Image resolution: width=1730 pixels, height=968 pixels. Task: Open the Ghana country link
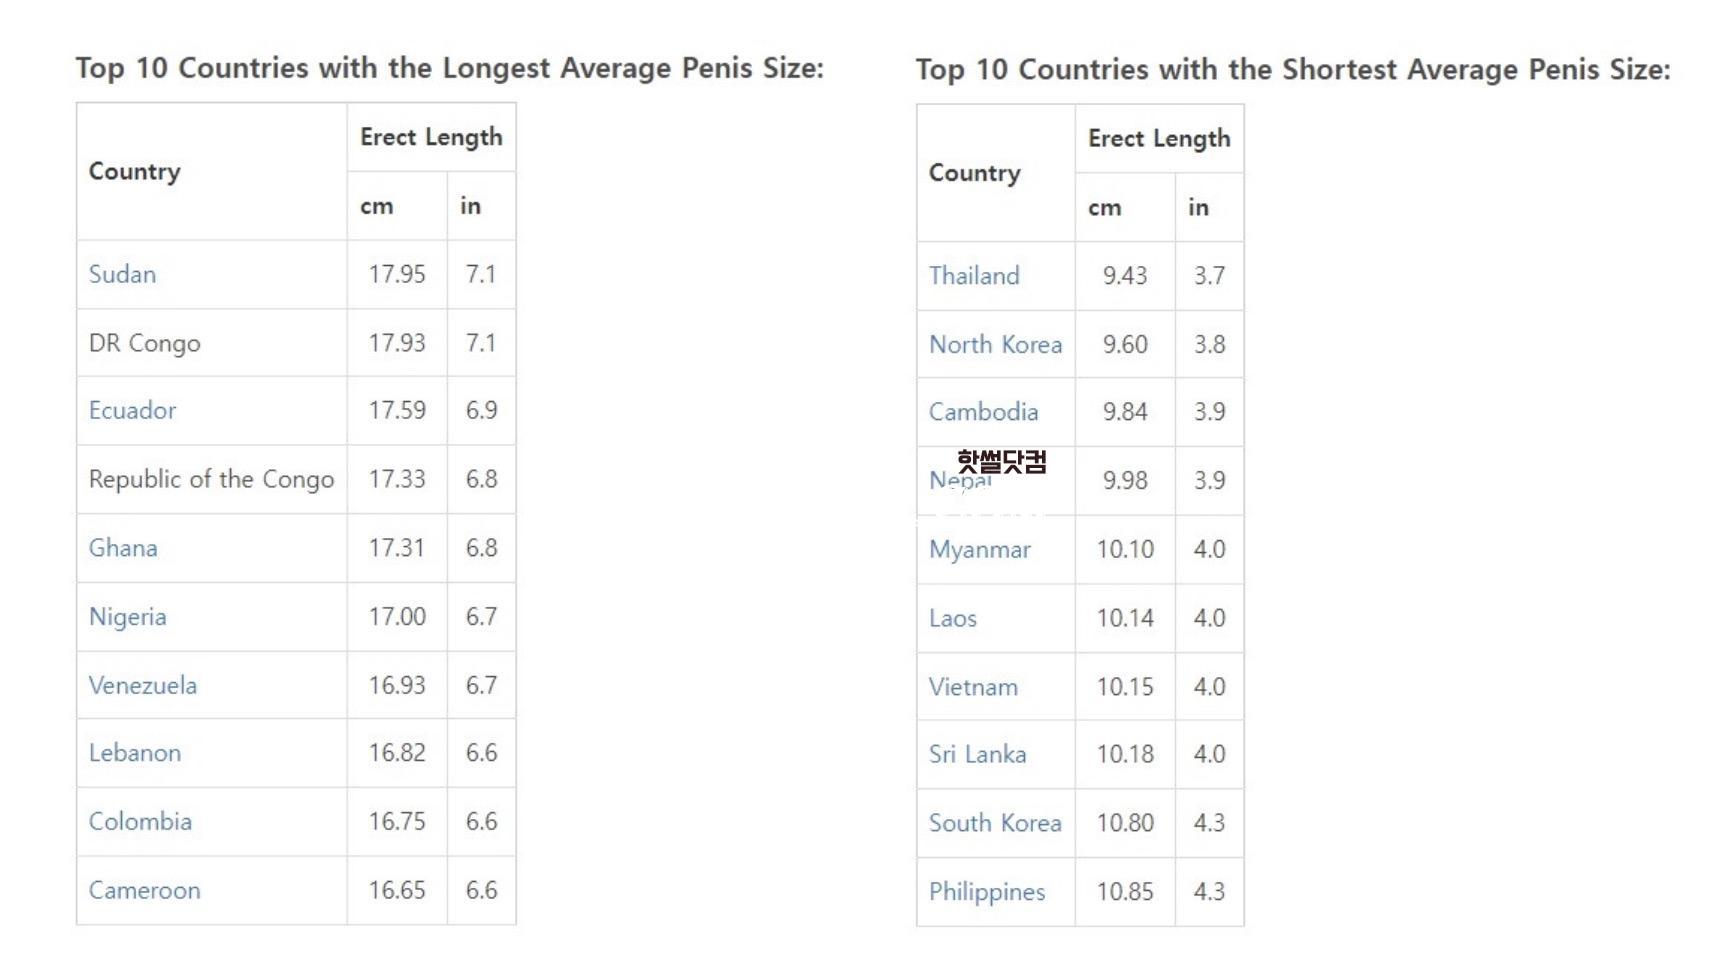[x=123, y=548]
